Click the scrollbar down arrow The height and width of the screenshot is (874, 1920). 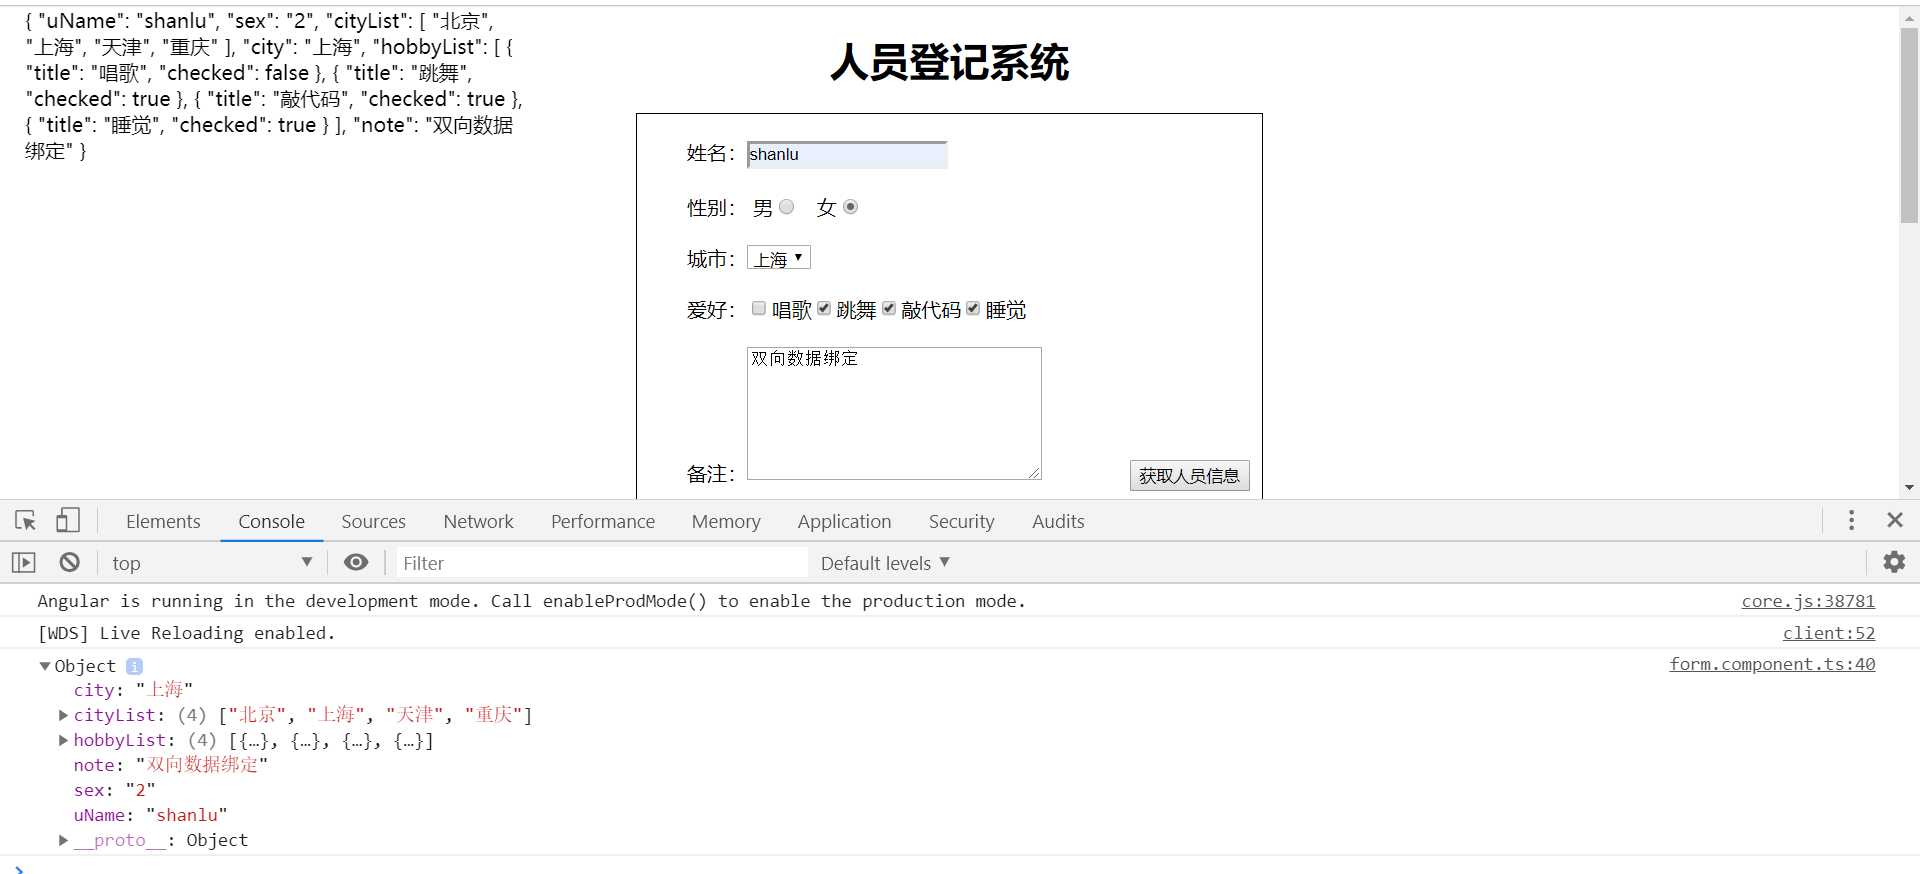(1909, 488)
